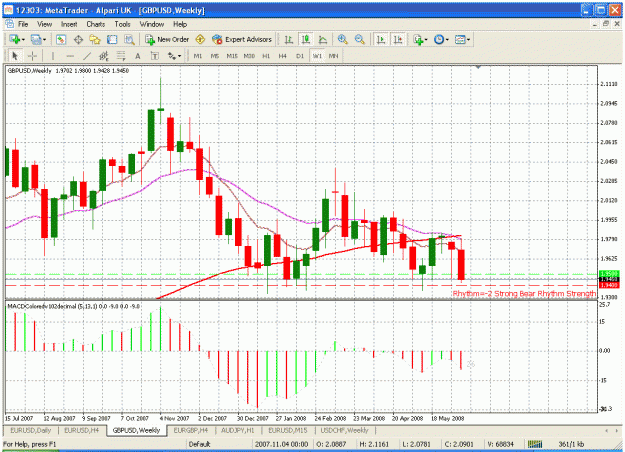Open the Navigator folder-star icon
The image size is (625, 452).
(x=95, y=39)
